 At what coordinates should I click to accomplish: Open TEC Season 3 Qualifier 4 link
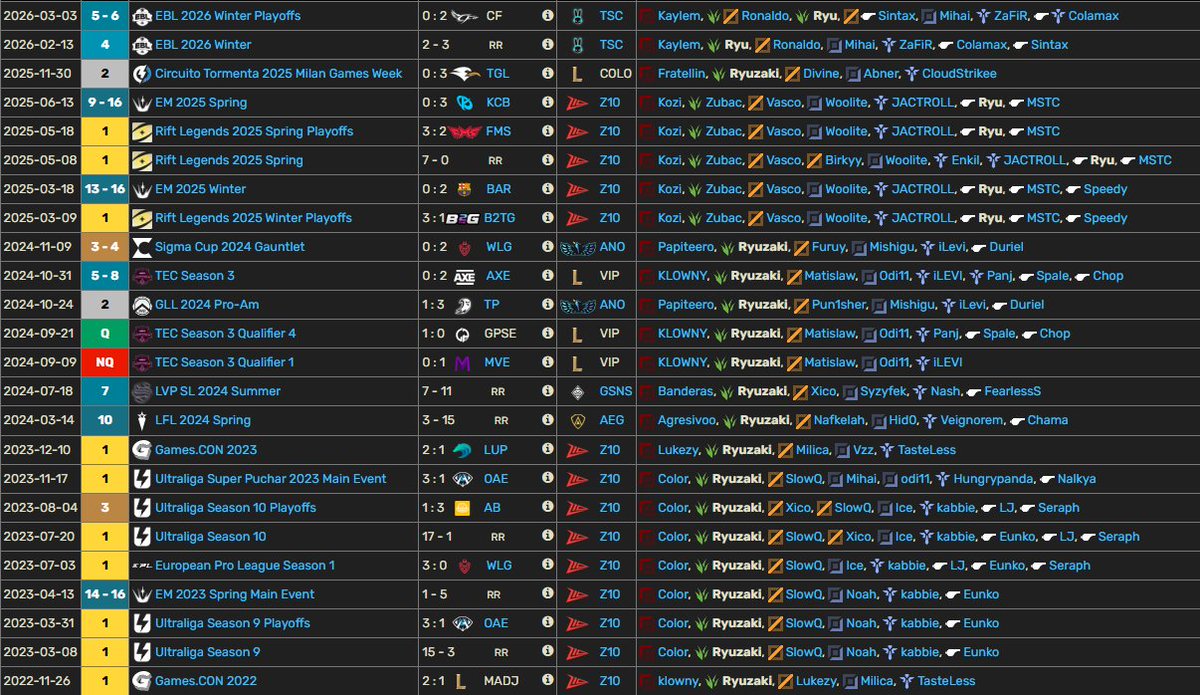pyautogui.click(x=225, y=334)
